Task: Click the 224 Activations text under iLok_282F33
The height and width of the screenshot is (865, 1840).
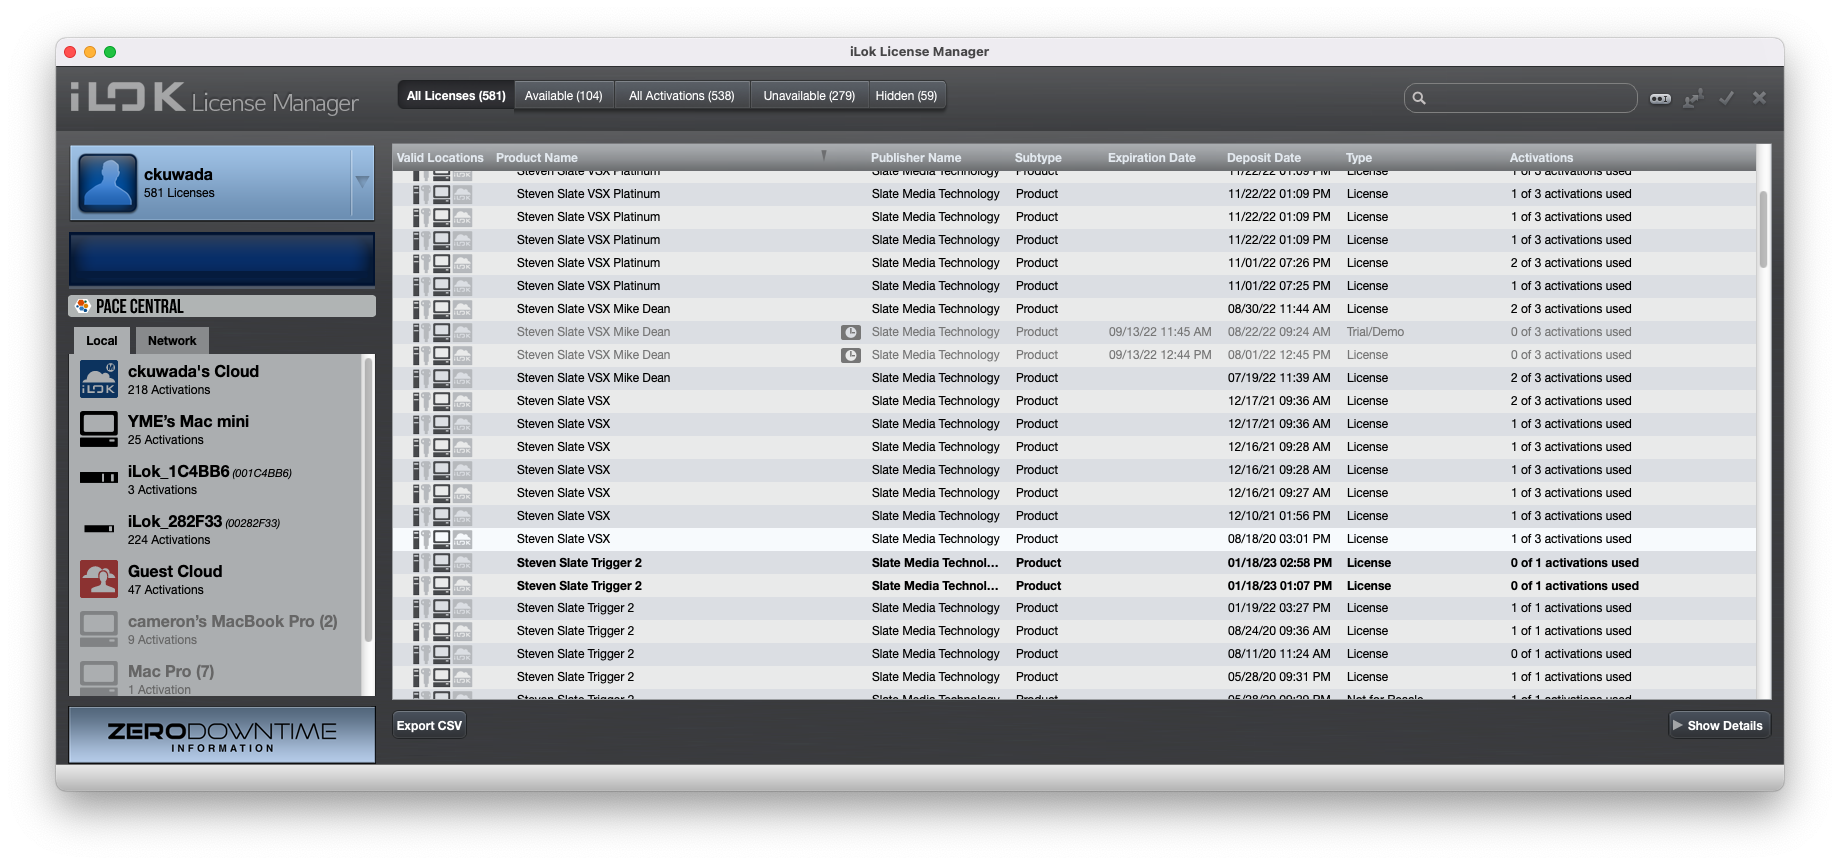Action: click(169, 540)
